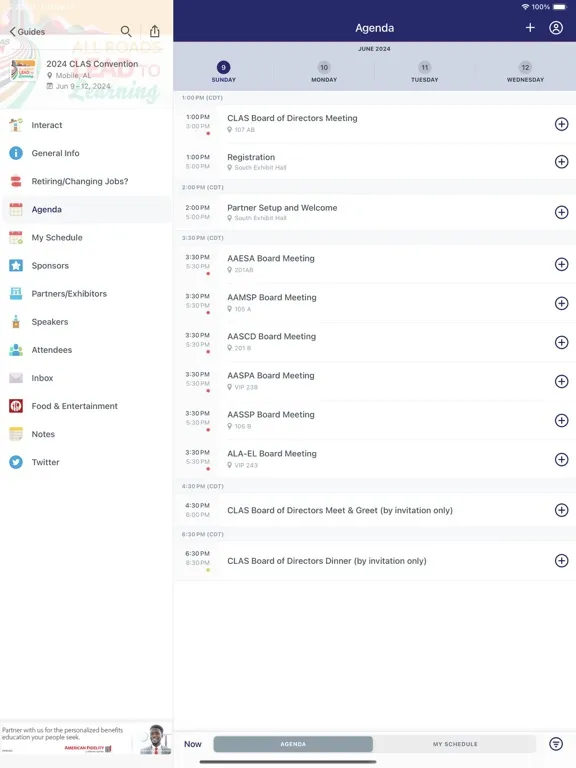Open AAMSP Board Meeting title
The image size is (576, 768).
[272, 297]
